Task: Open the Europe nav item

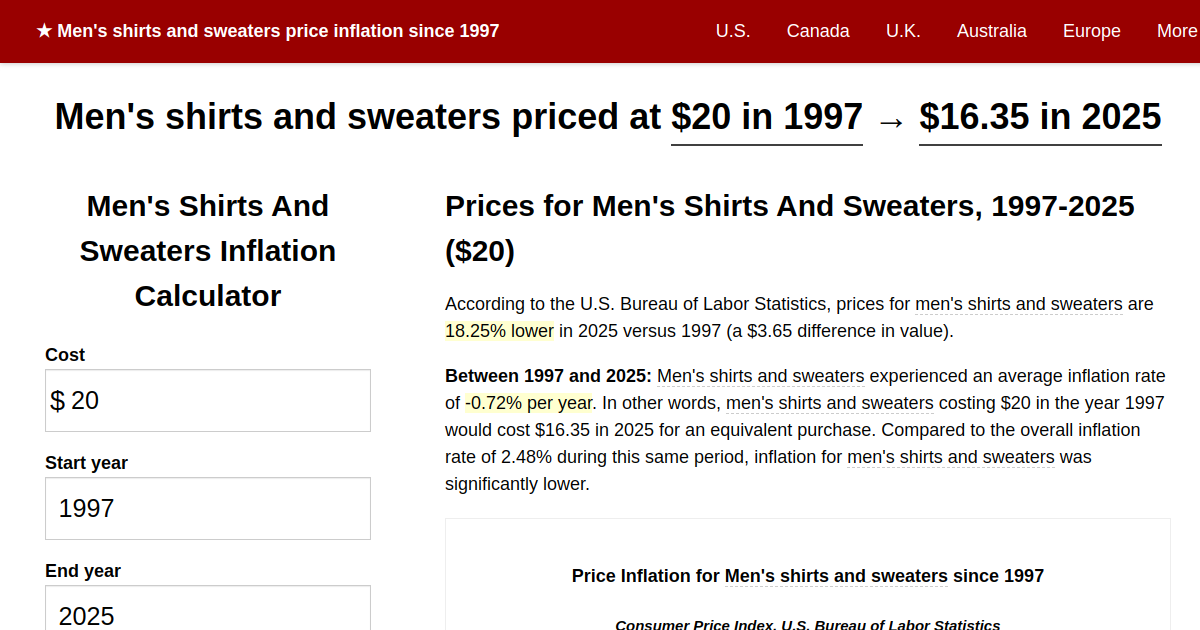Action: tap(1092, 31)
